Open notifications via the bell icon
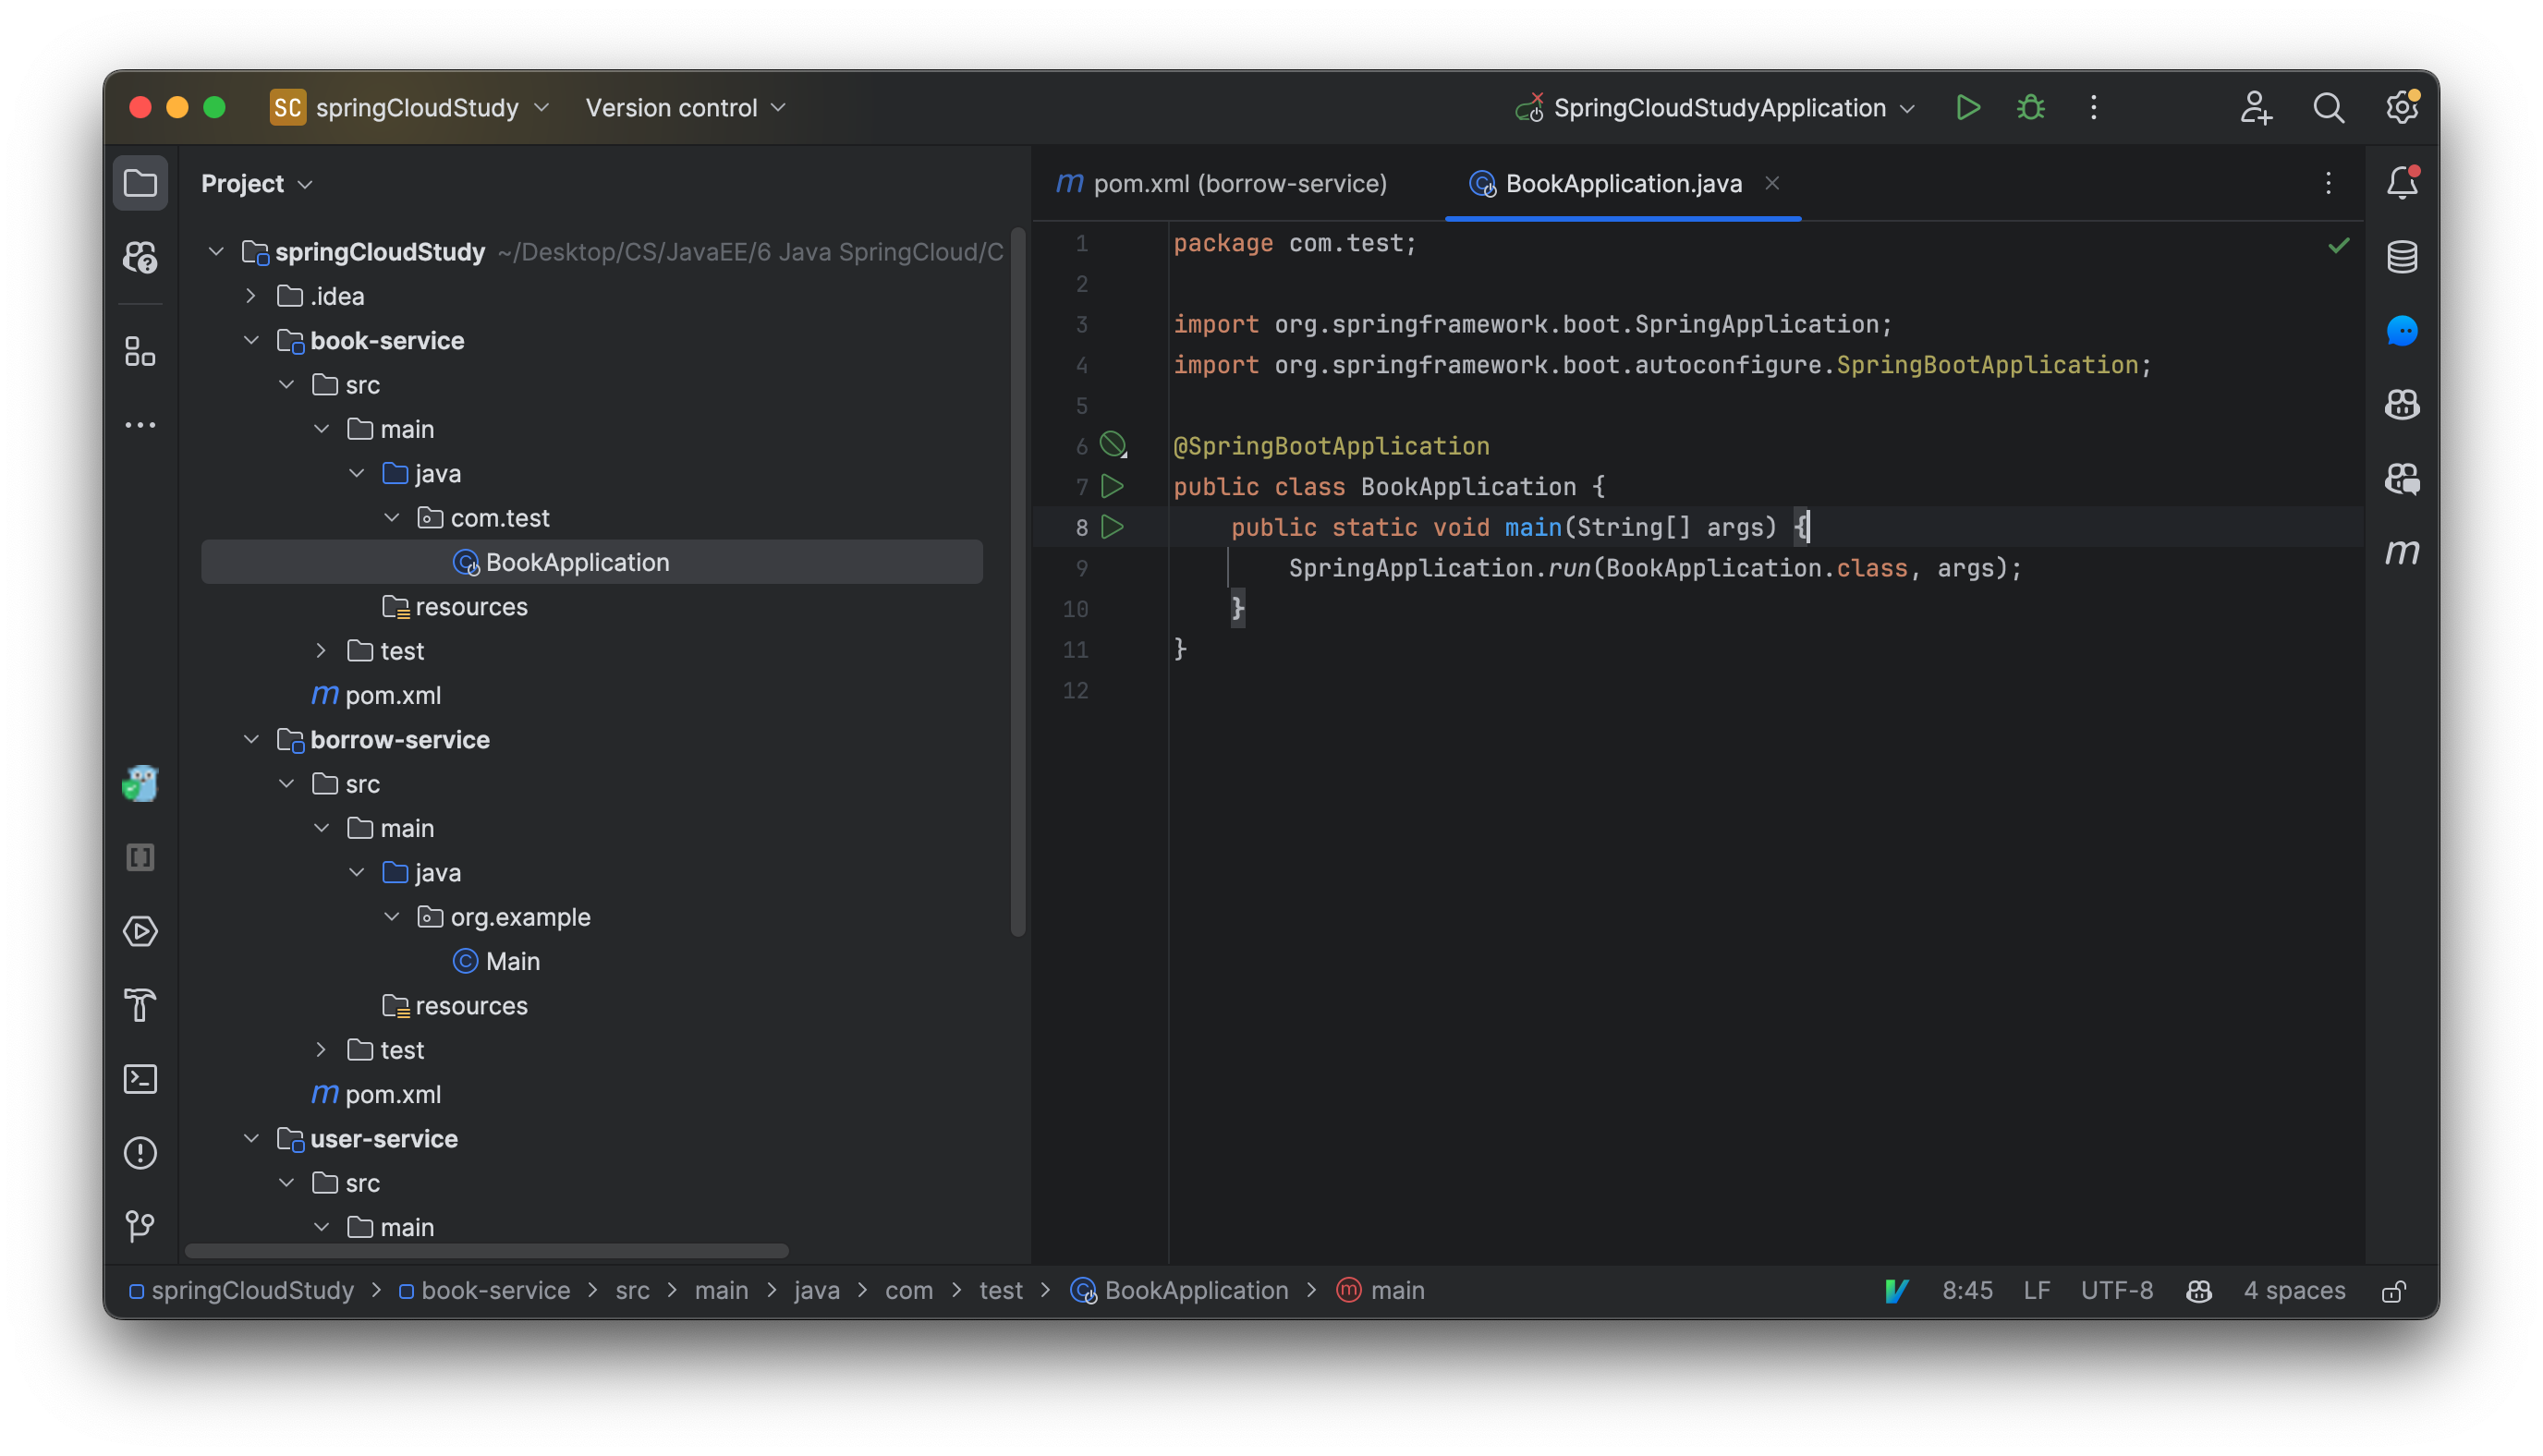The image size is (2543, 1456). click(2403, 182)
